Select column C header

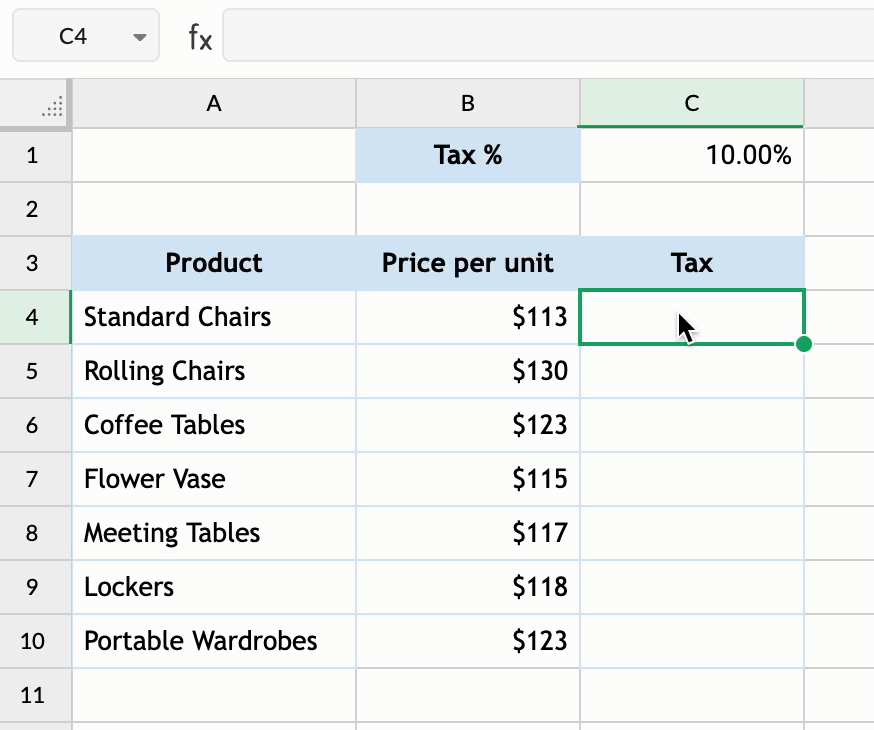(x=691, y=103)
